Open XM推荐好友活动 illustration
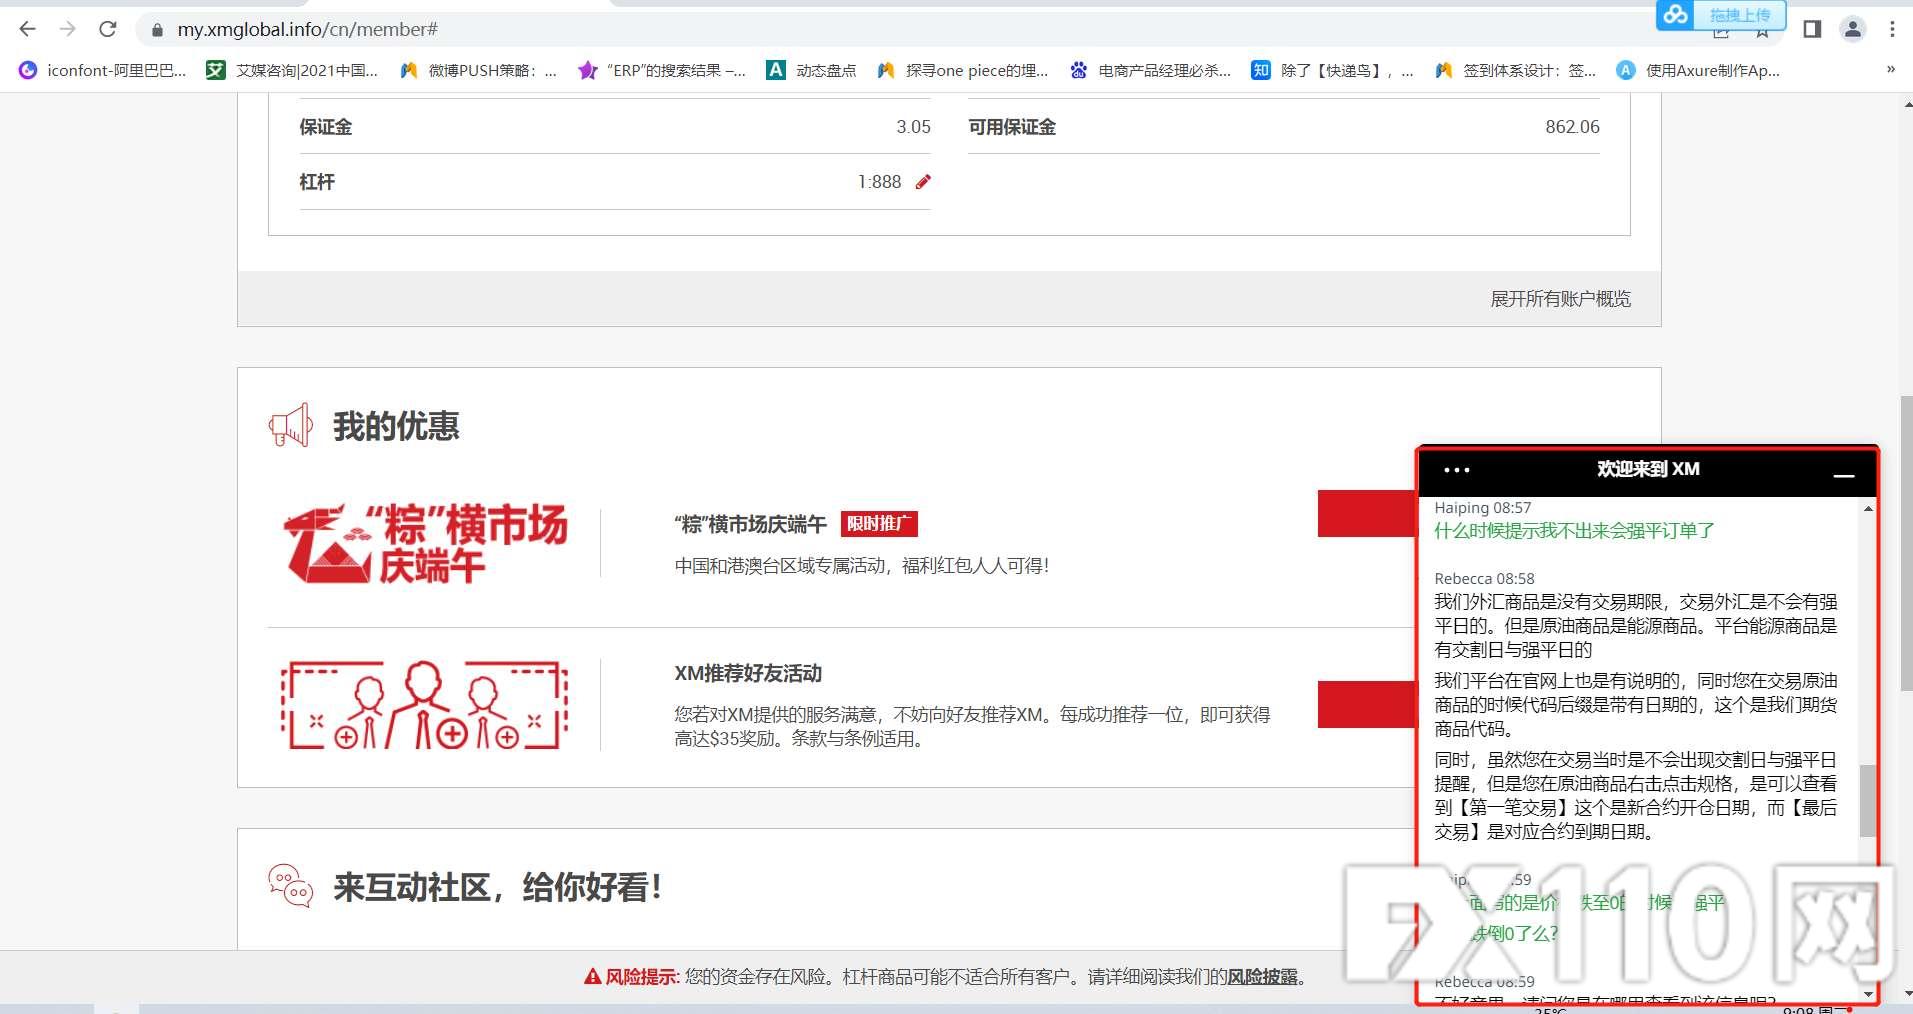The image size is (1913, 1014). [424, 705]
